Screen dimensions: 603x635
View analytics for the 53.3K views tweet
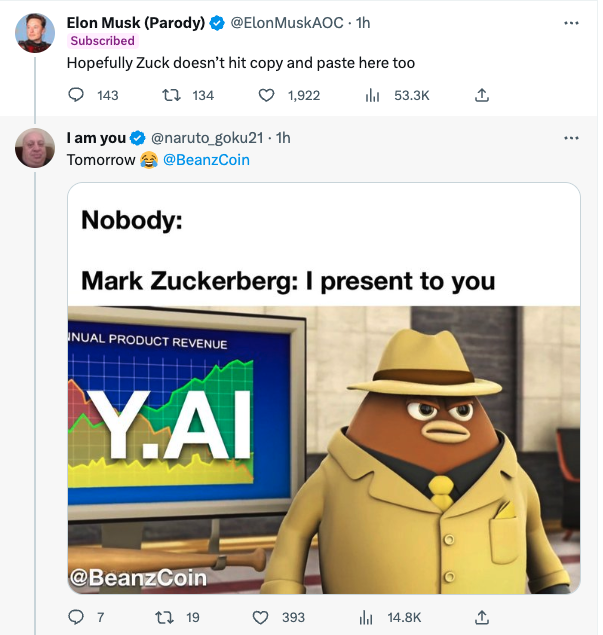372,95
